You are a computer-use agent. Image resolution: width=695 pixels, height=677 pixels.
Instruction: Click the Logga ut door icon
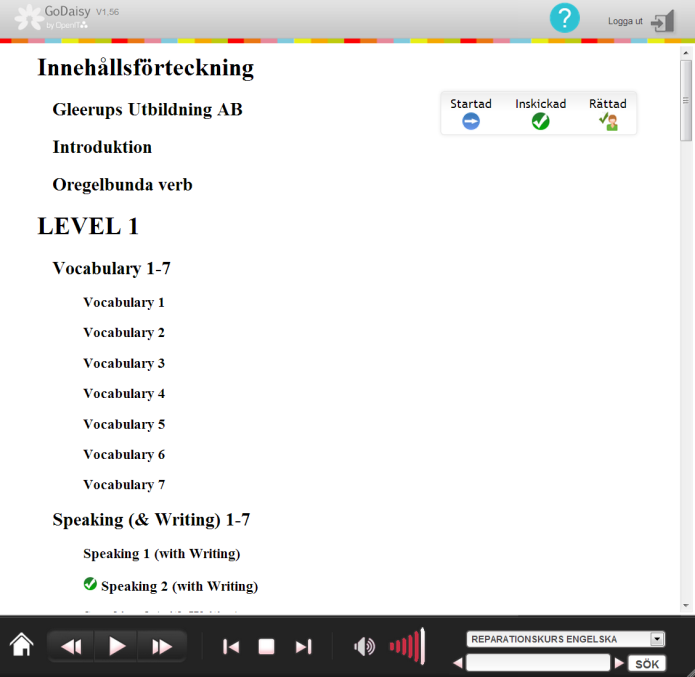click(662, 21)
